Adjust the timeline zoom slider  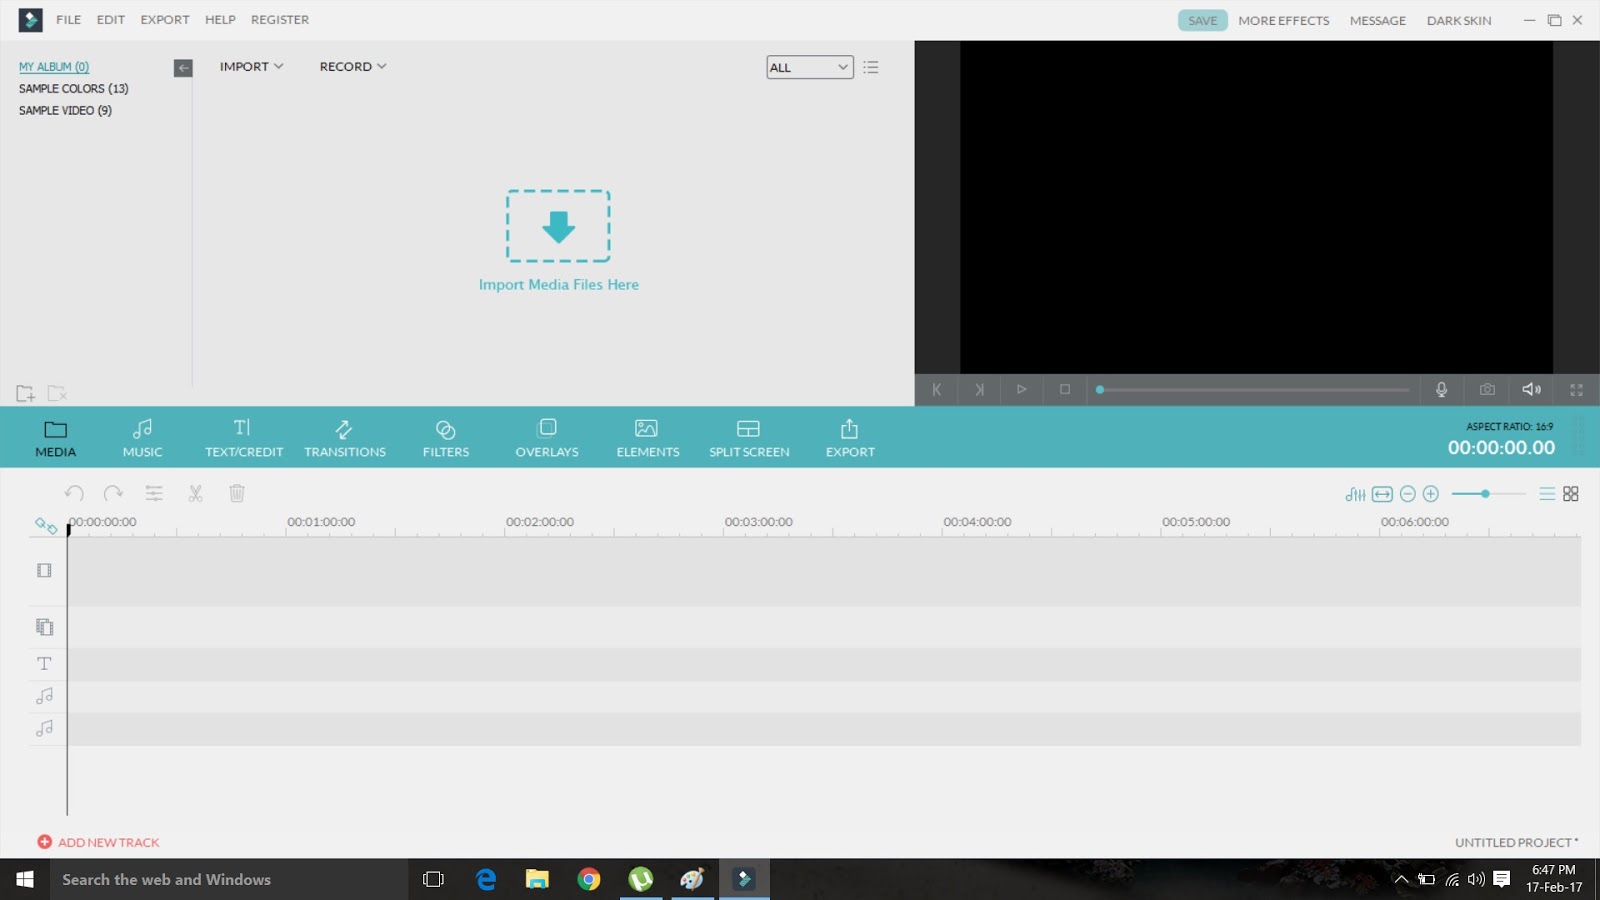click(1487, 493)
